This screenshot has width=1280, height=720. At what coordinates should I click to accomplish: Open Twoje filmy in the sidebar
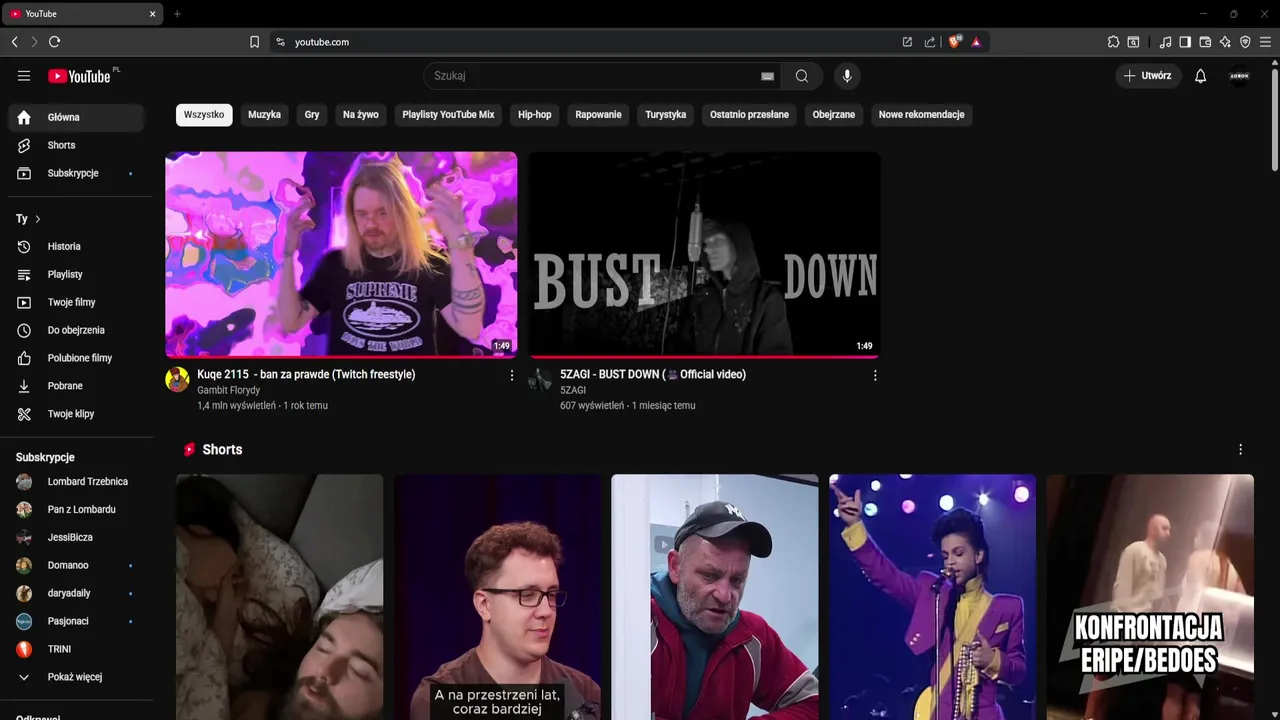[76, 302]
